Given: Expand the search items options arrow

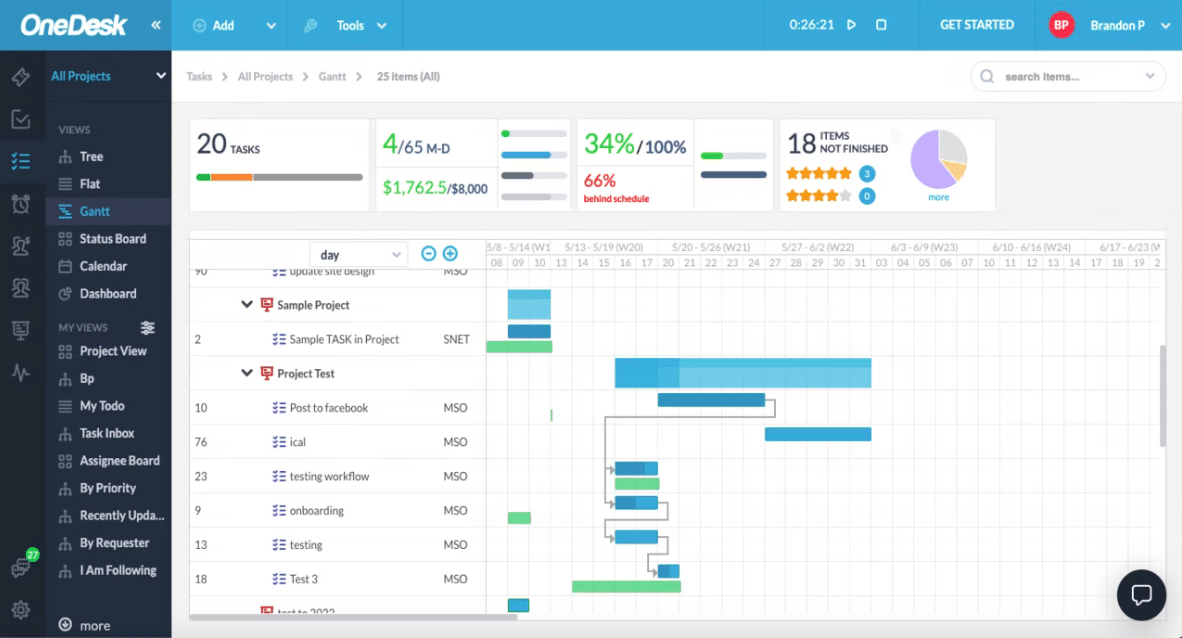Looking at the screenshot, I should pyautogui.click(x=1150, y=76).
